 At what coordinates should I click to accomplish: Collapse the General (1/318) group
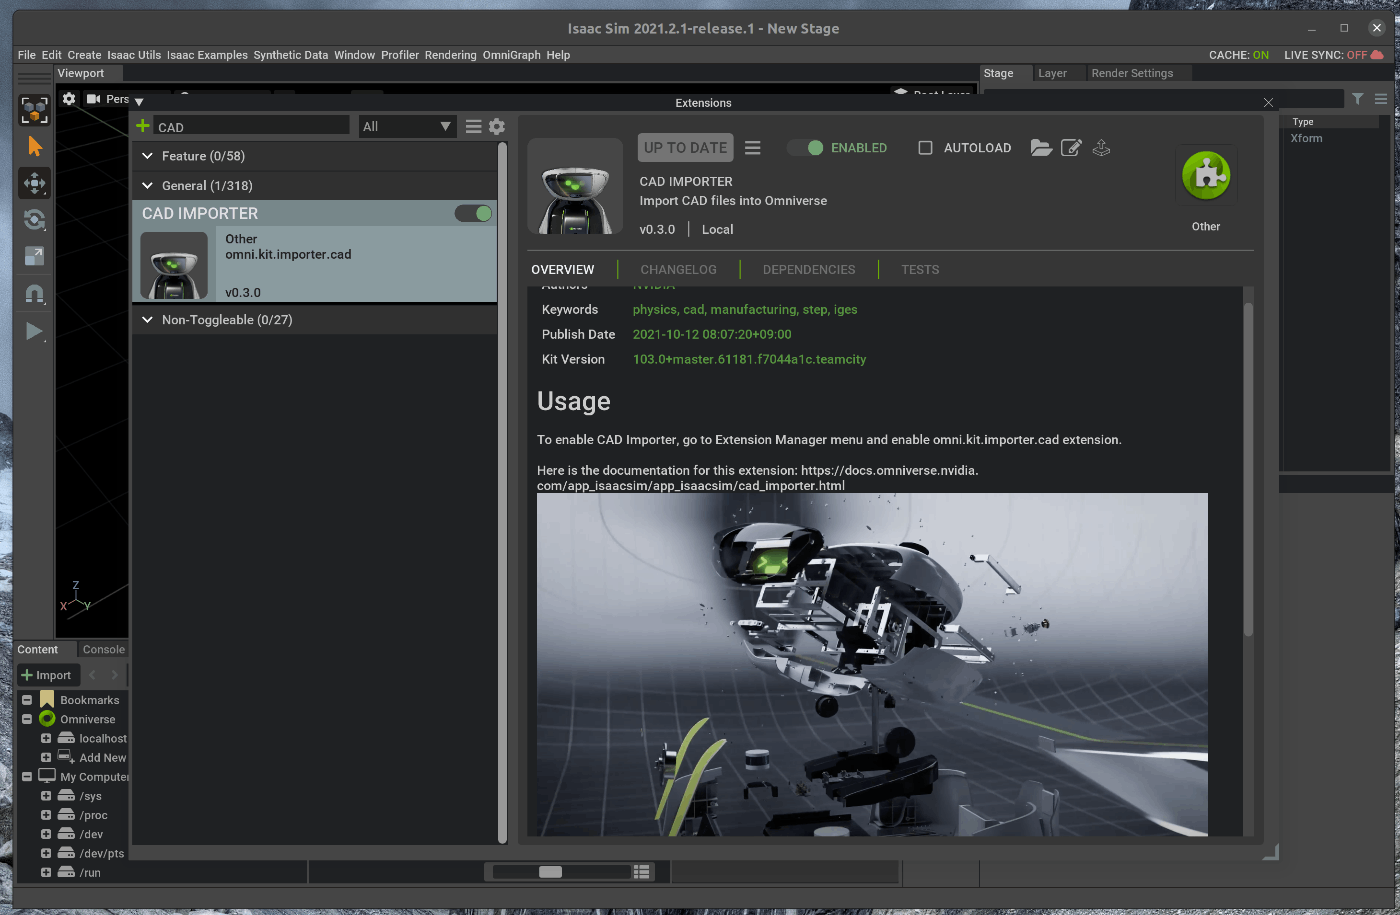pyautogui.click(x=147, y=186)
